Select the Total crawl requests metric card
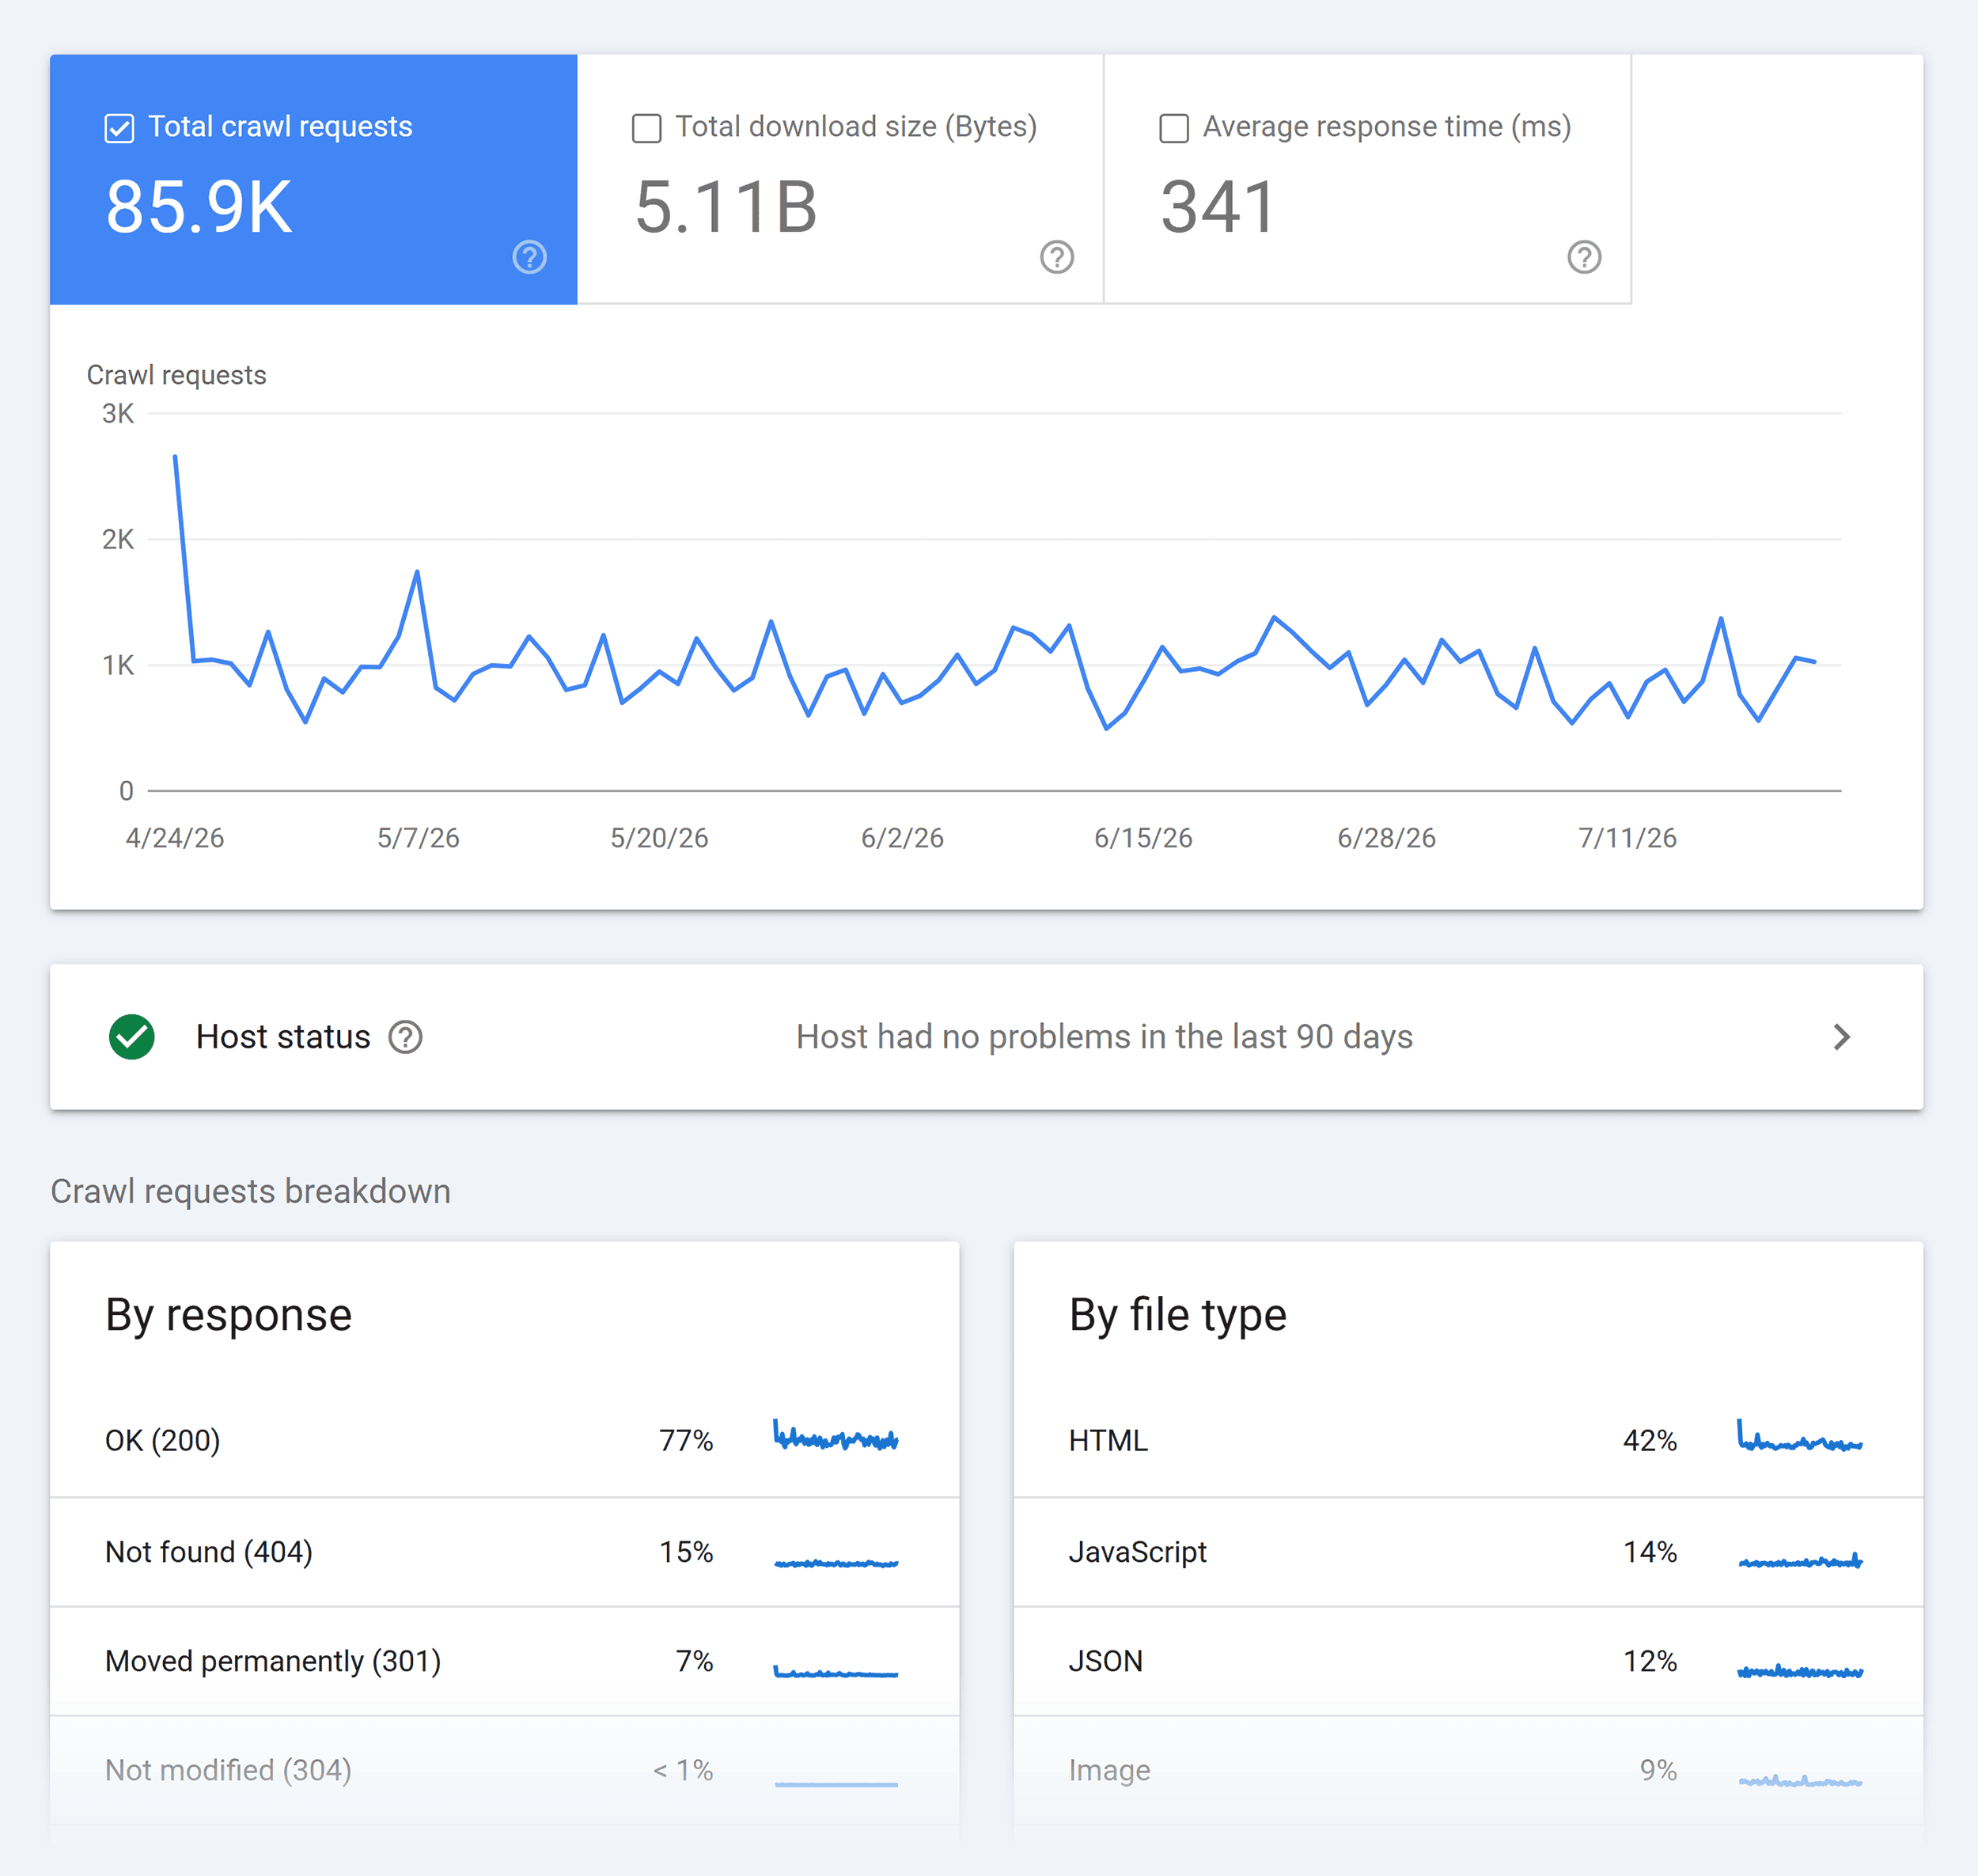The width and height of the screenshot is (1978, 1876). 313,179
